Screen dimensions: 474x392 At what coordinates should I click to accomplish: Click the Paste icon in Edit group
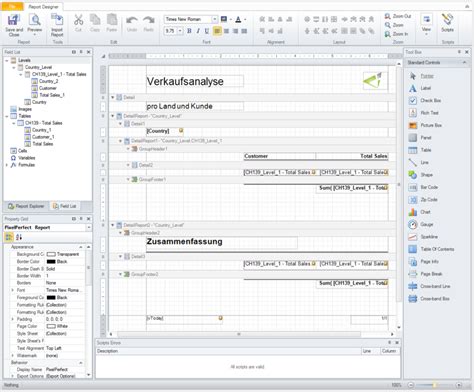111,20
